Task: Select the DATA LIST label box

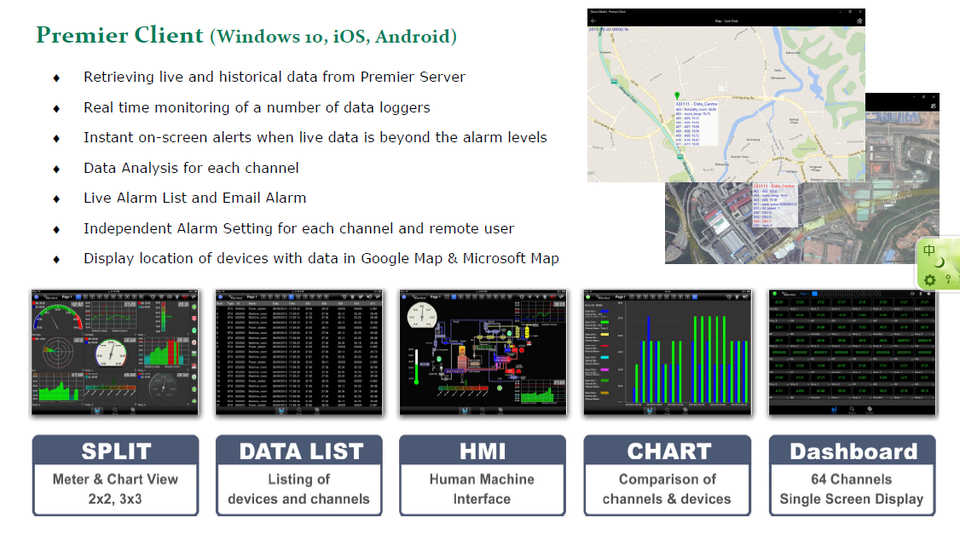Action: click(299, 476)
